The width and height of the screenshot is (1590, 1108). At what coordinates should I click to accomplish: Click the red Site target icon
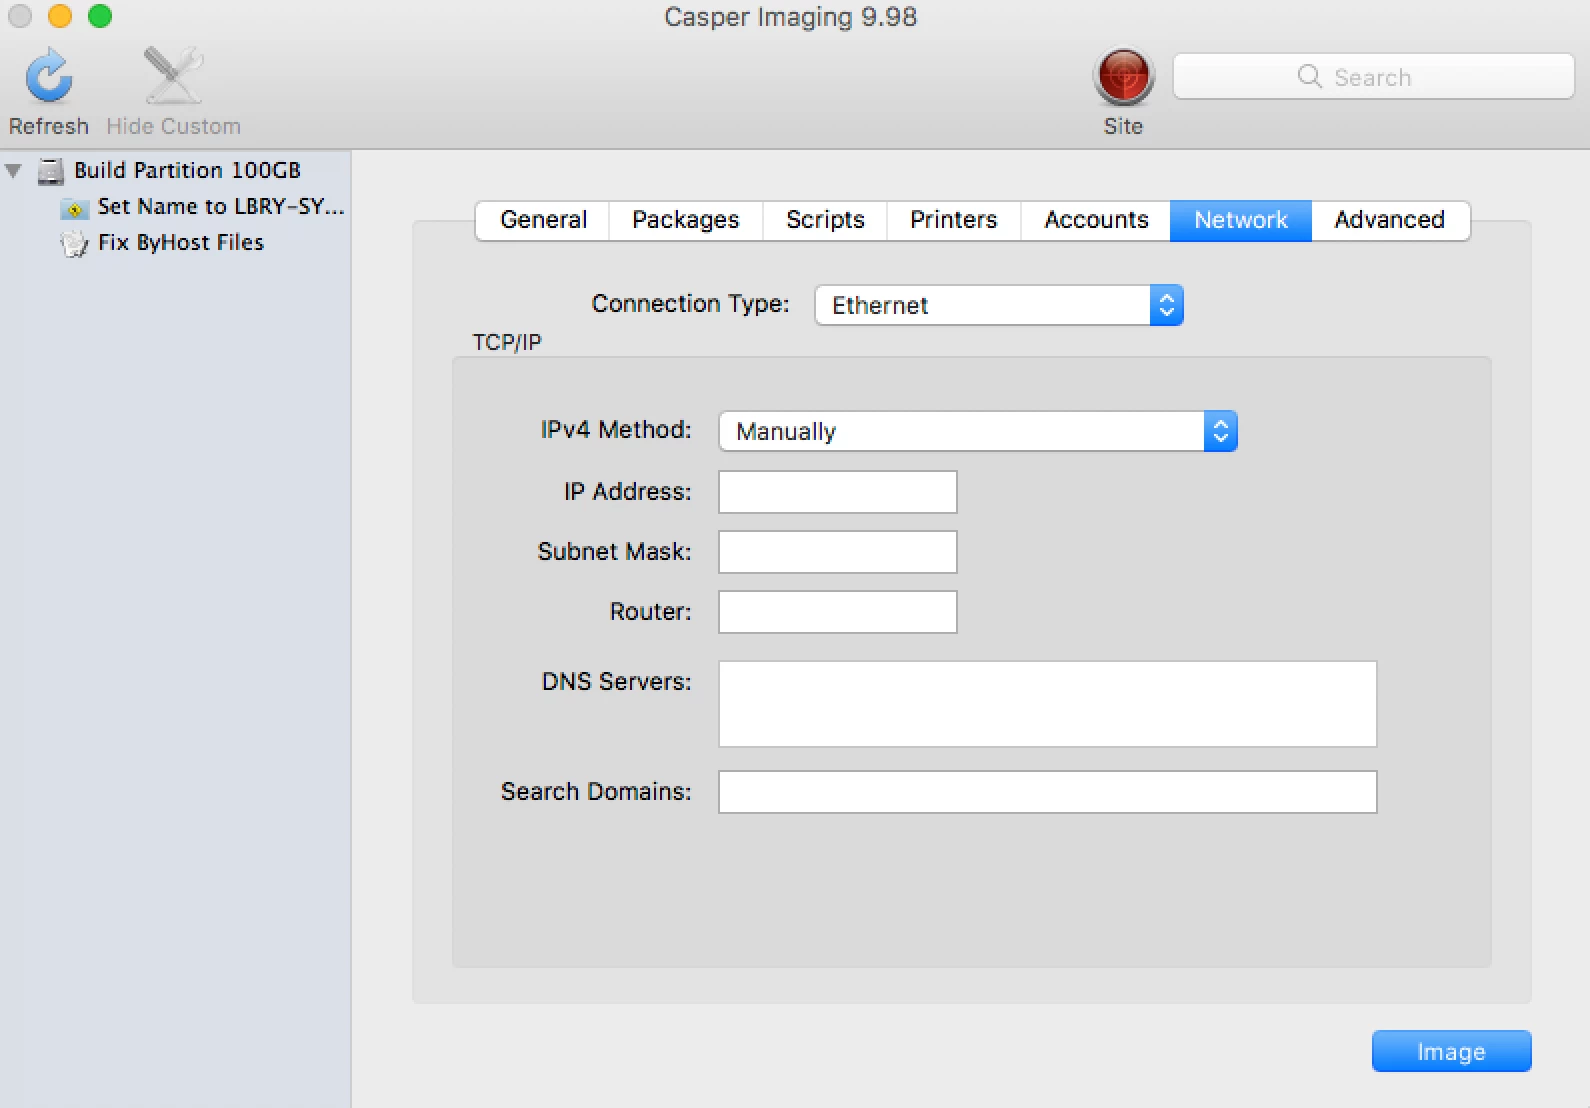click(1123, 77)
